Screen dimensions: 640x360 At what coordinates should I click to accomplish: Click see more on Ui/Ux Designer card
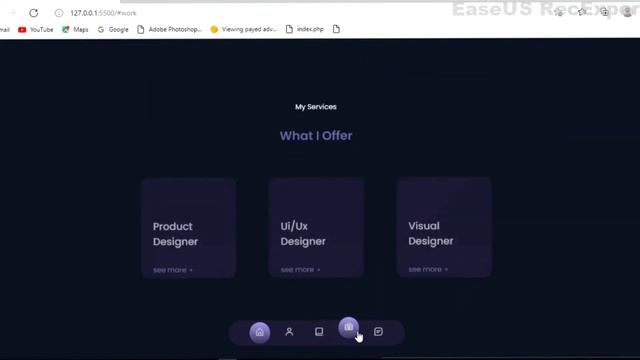pos(300,270)
